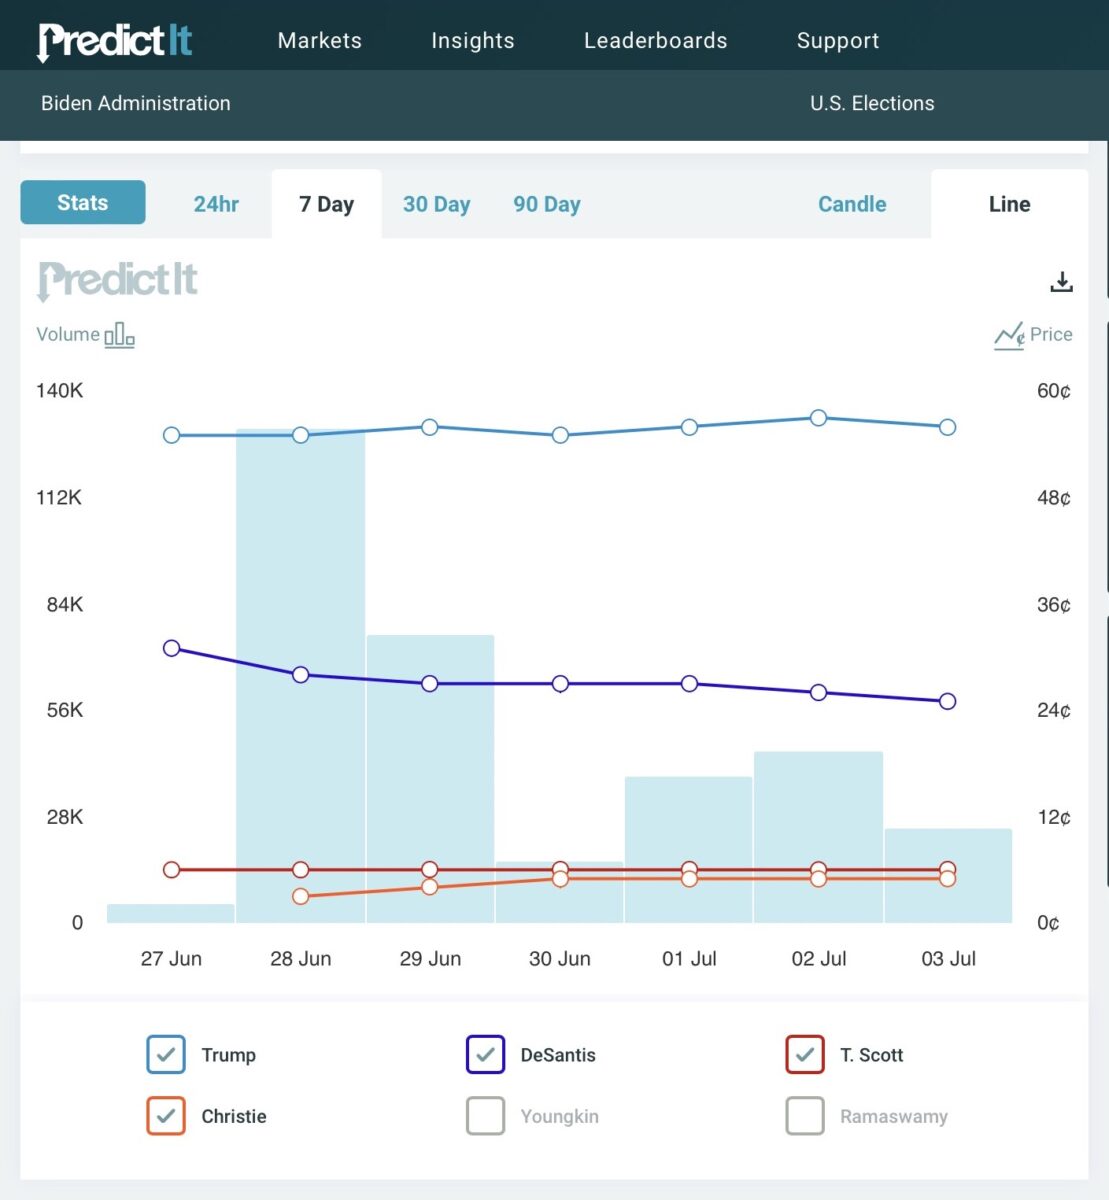Screen dimensions: 1109x1200
Task: Open the Markets menu
Action: (x=319, y=40)
